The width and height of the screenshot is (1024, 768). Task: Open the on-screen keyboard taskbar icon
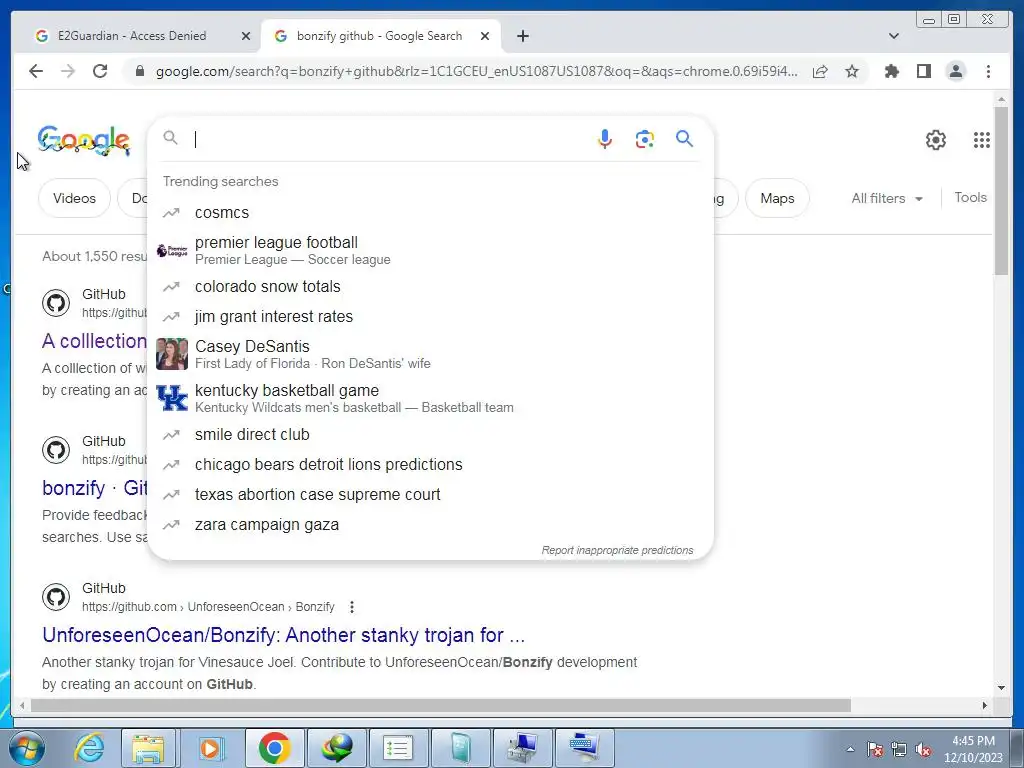(584, 748)
